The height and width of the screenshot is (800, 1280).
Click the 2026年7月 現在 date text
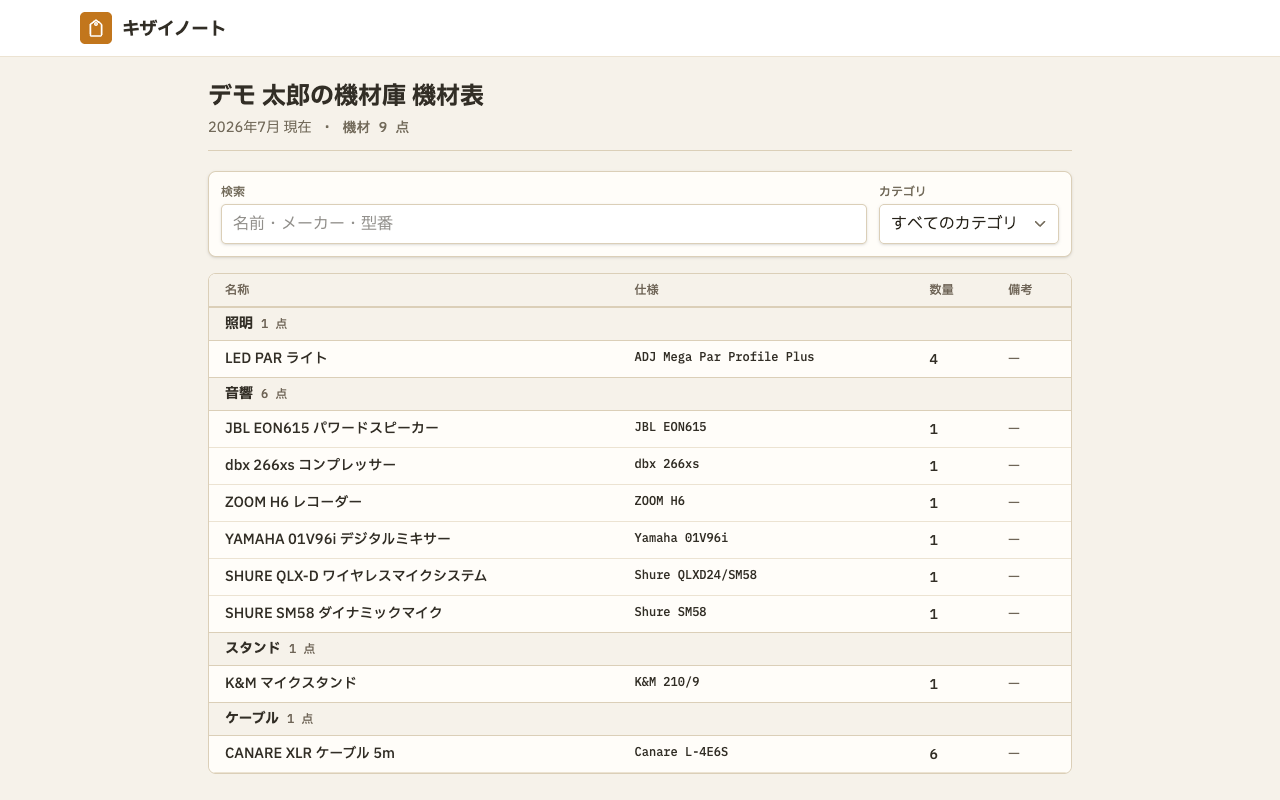260,127
